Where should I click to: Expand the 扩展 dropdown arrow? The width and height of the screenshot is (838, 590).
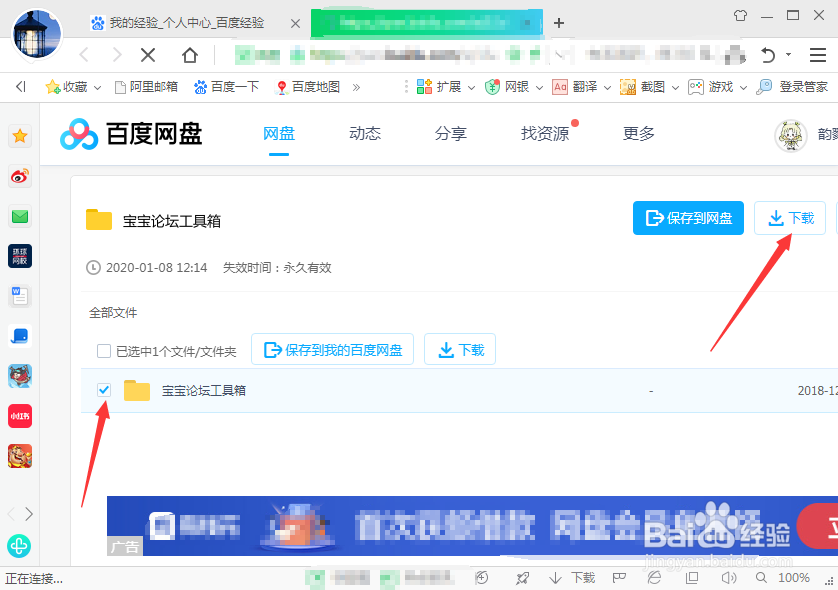[x=471, y=87]
